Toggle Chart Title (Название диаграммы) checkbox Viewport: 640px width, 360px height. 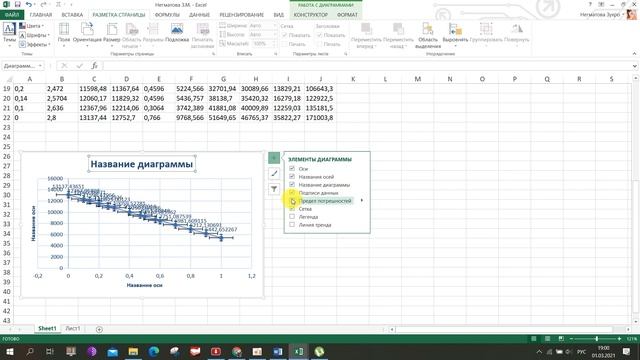292,184
